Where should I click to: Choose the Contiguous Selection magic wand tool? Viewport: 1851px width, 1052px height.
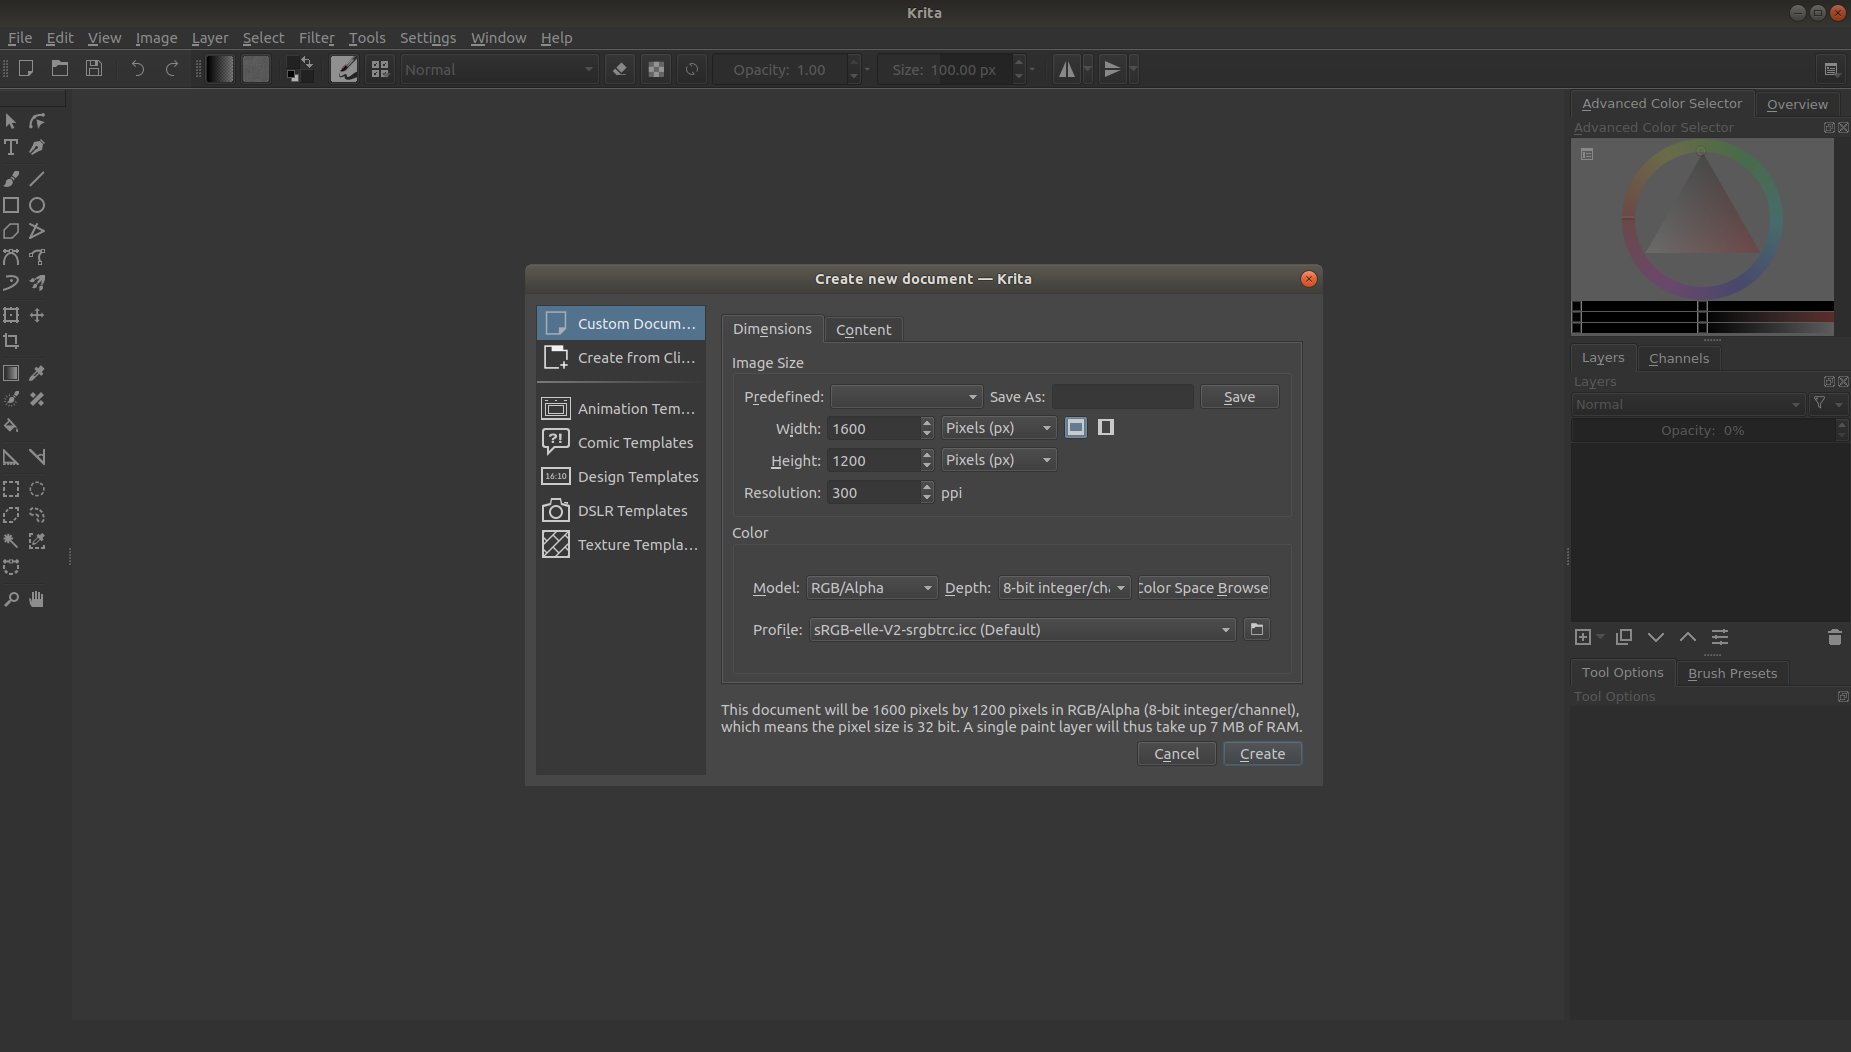coord(11,541)
